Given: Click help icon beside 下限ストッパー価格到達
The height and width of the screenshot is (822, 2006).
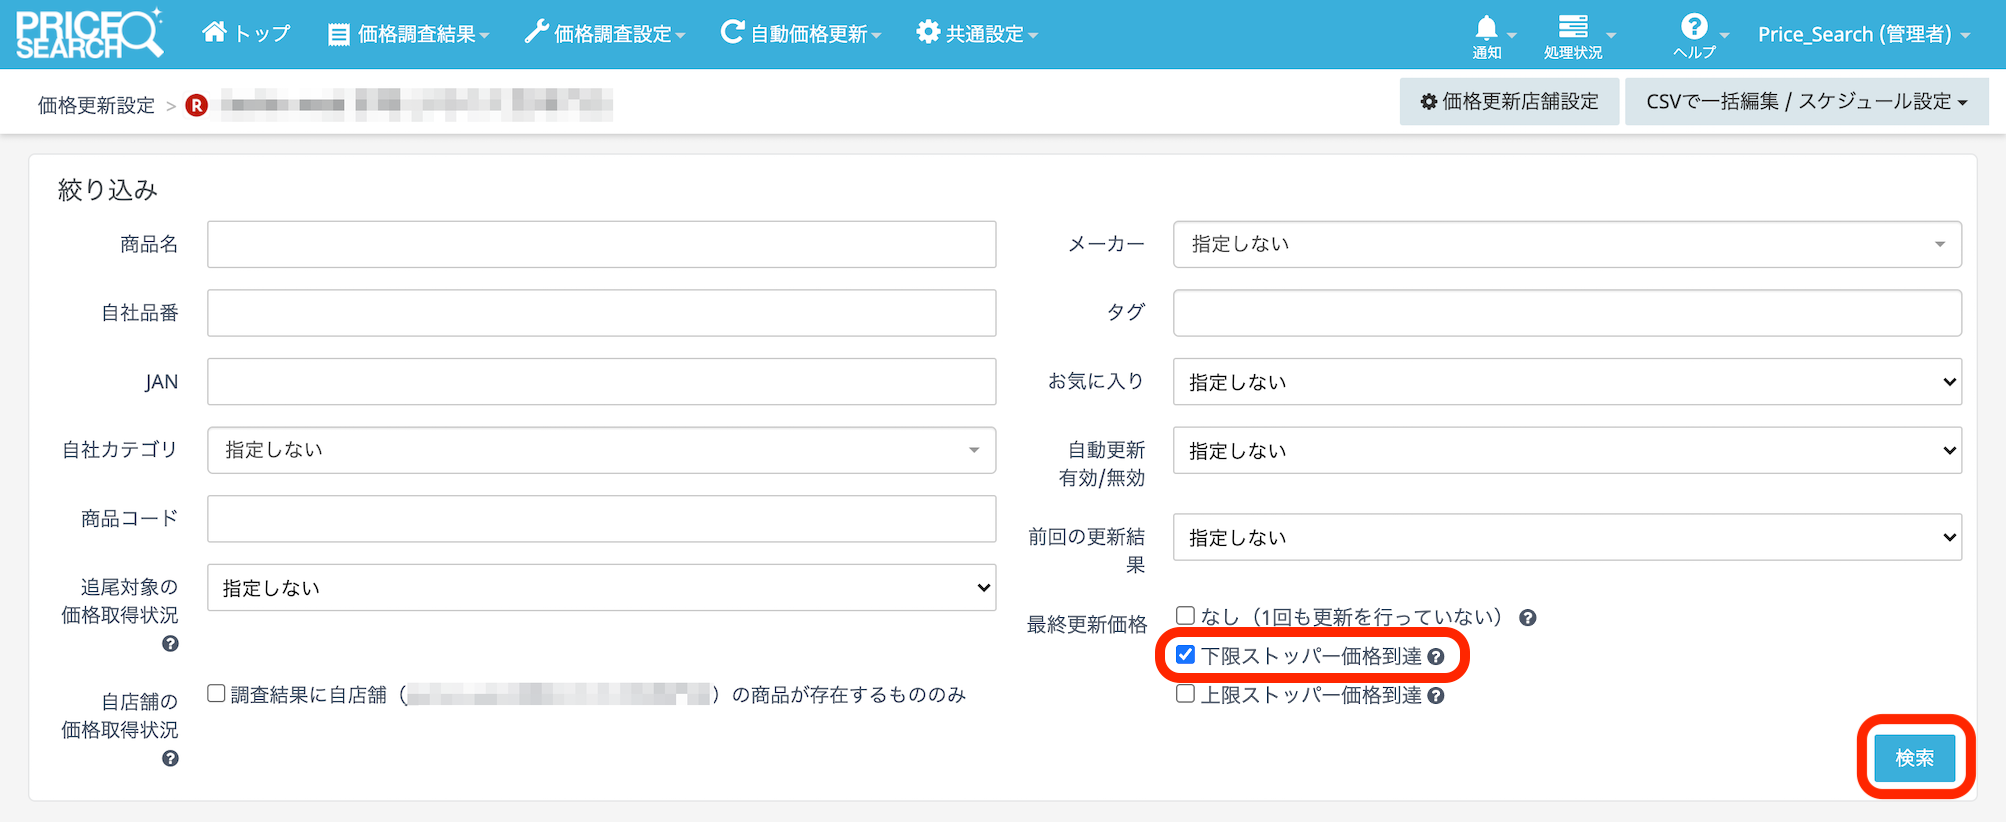Looking at the screenshot, I should click(x=1436, y=657).
